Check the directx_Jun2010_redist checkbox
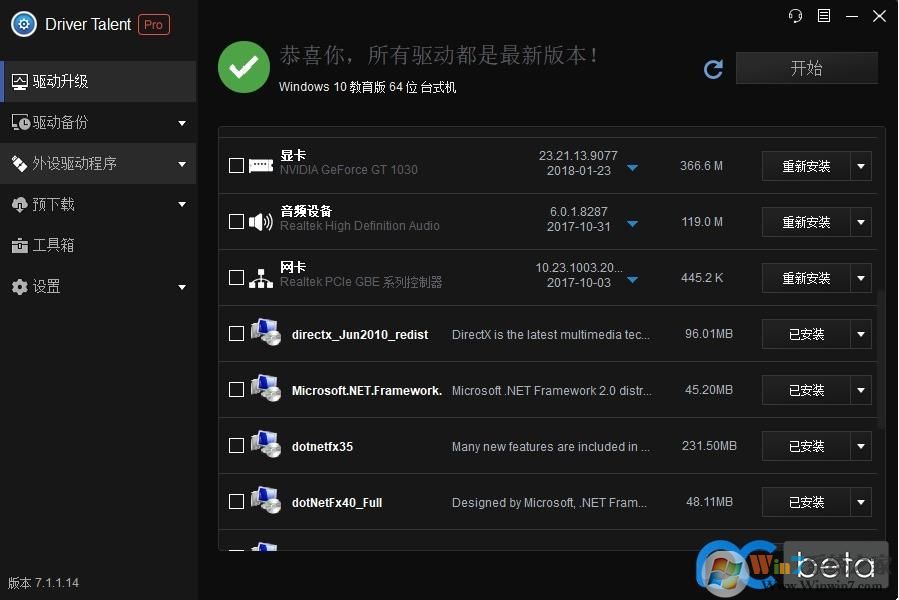 236,334
